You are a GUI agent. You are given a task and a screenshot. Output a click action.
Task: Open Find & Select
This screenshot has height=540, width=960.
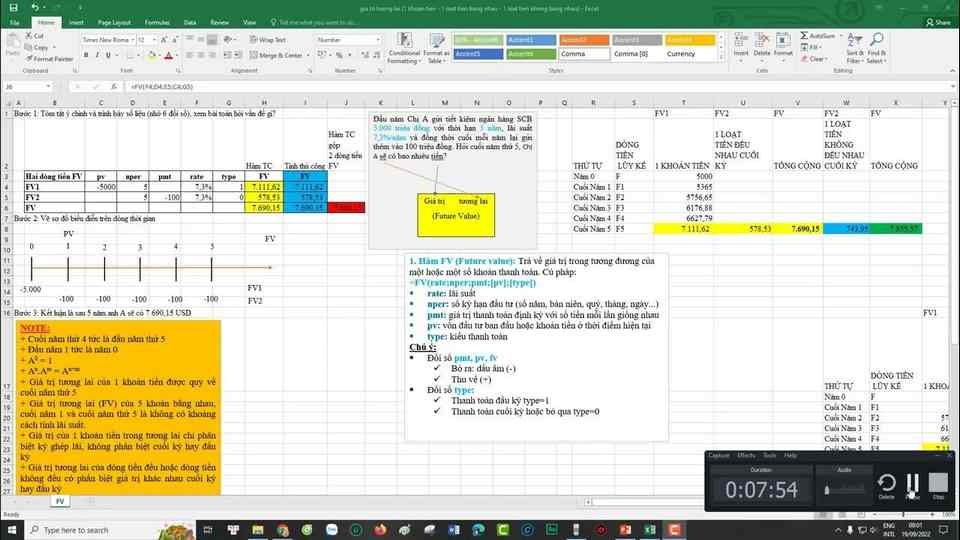(x=876, y=48)
